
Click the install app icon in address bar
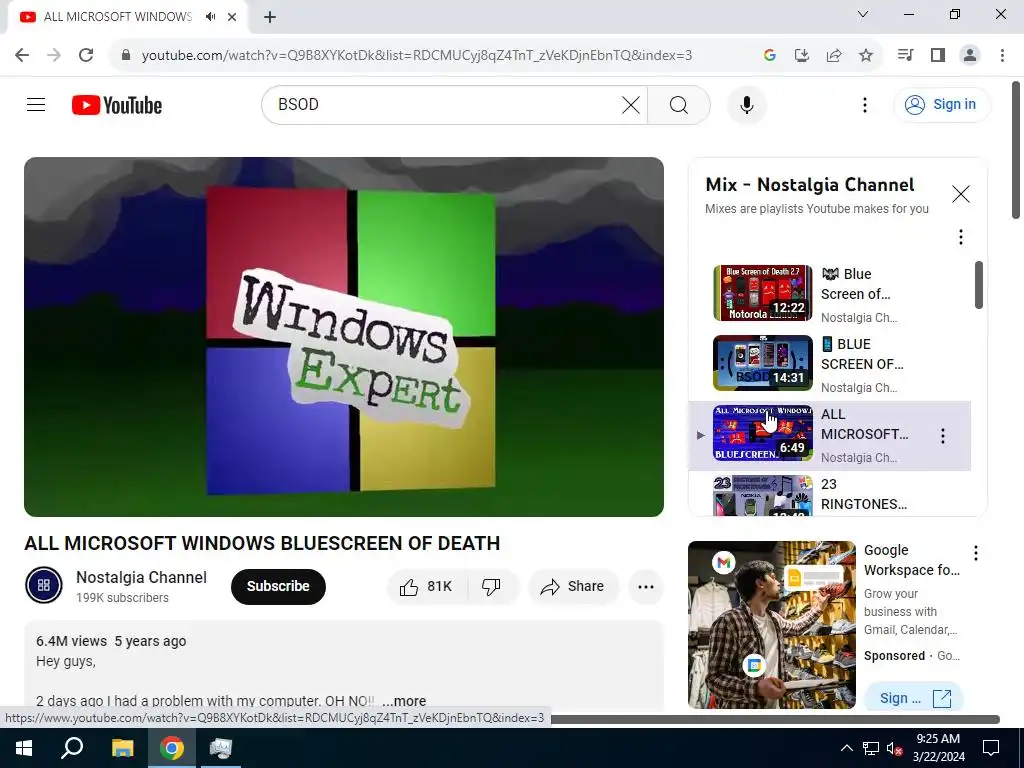click(x=801, y=55)
